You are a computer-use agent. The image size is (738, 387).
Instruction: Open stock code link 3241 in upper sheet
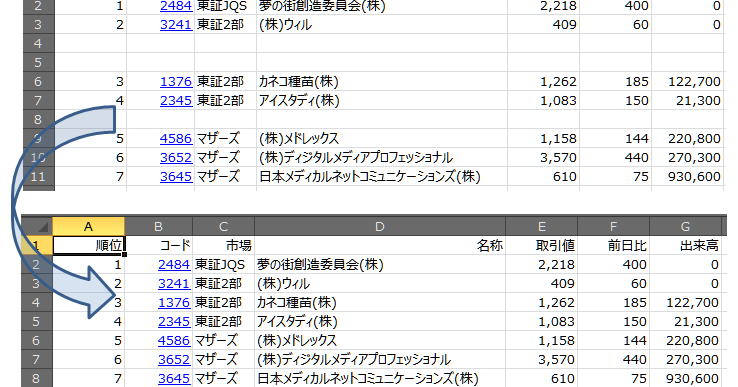click(176, 24)
